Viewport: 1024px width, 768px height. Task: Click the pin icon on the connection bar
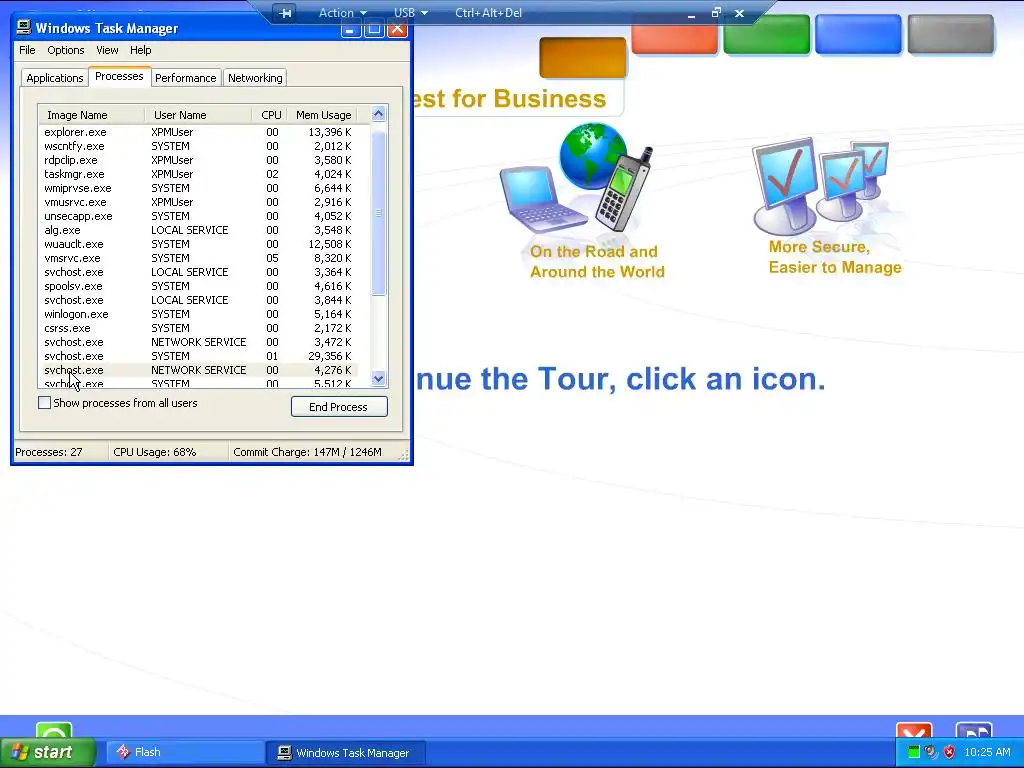pos(285,12)
